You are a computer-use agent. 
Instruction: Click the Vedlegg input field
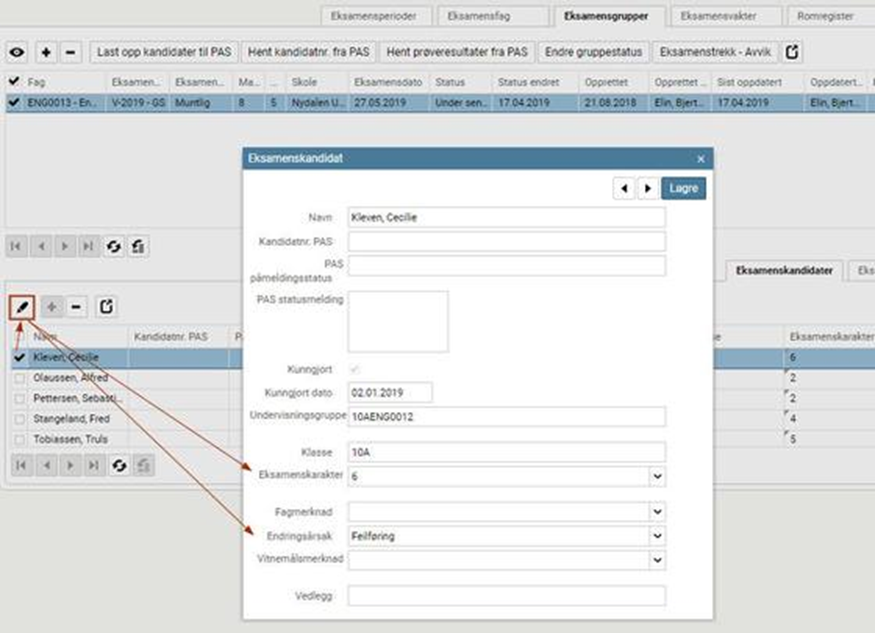[x=506, y=596]
